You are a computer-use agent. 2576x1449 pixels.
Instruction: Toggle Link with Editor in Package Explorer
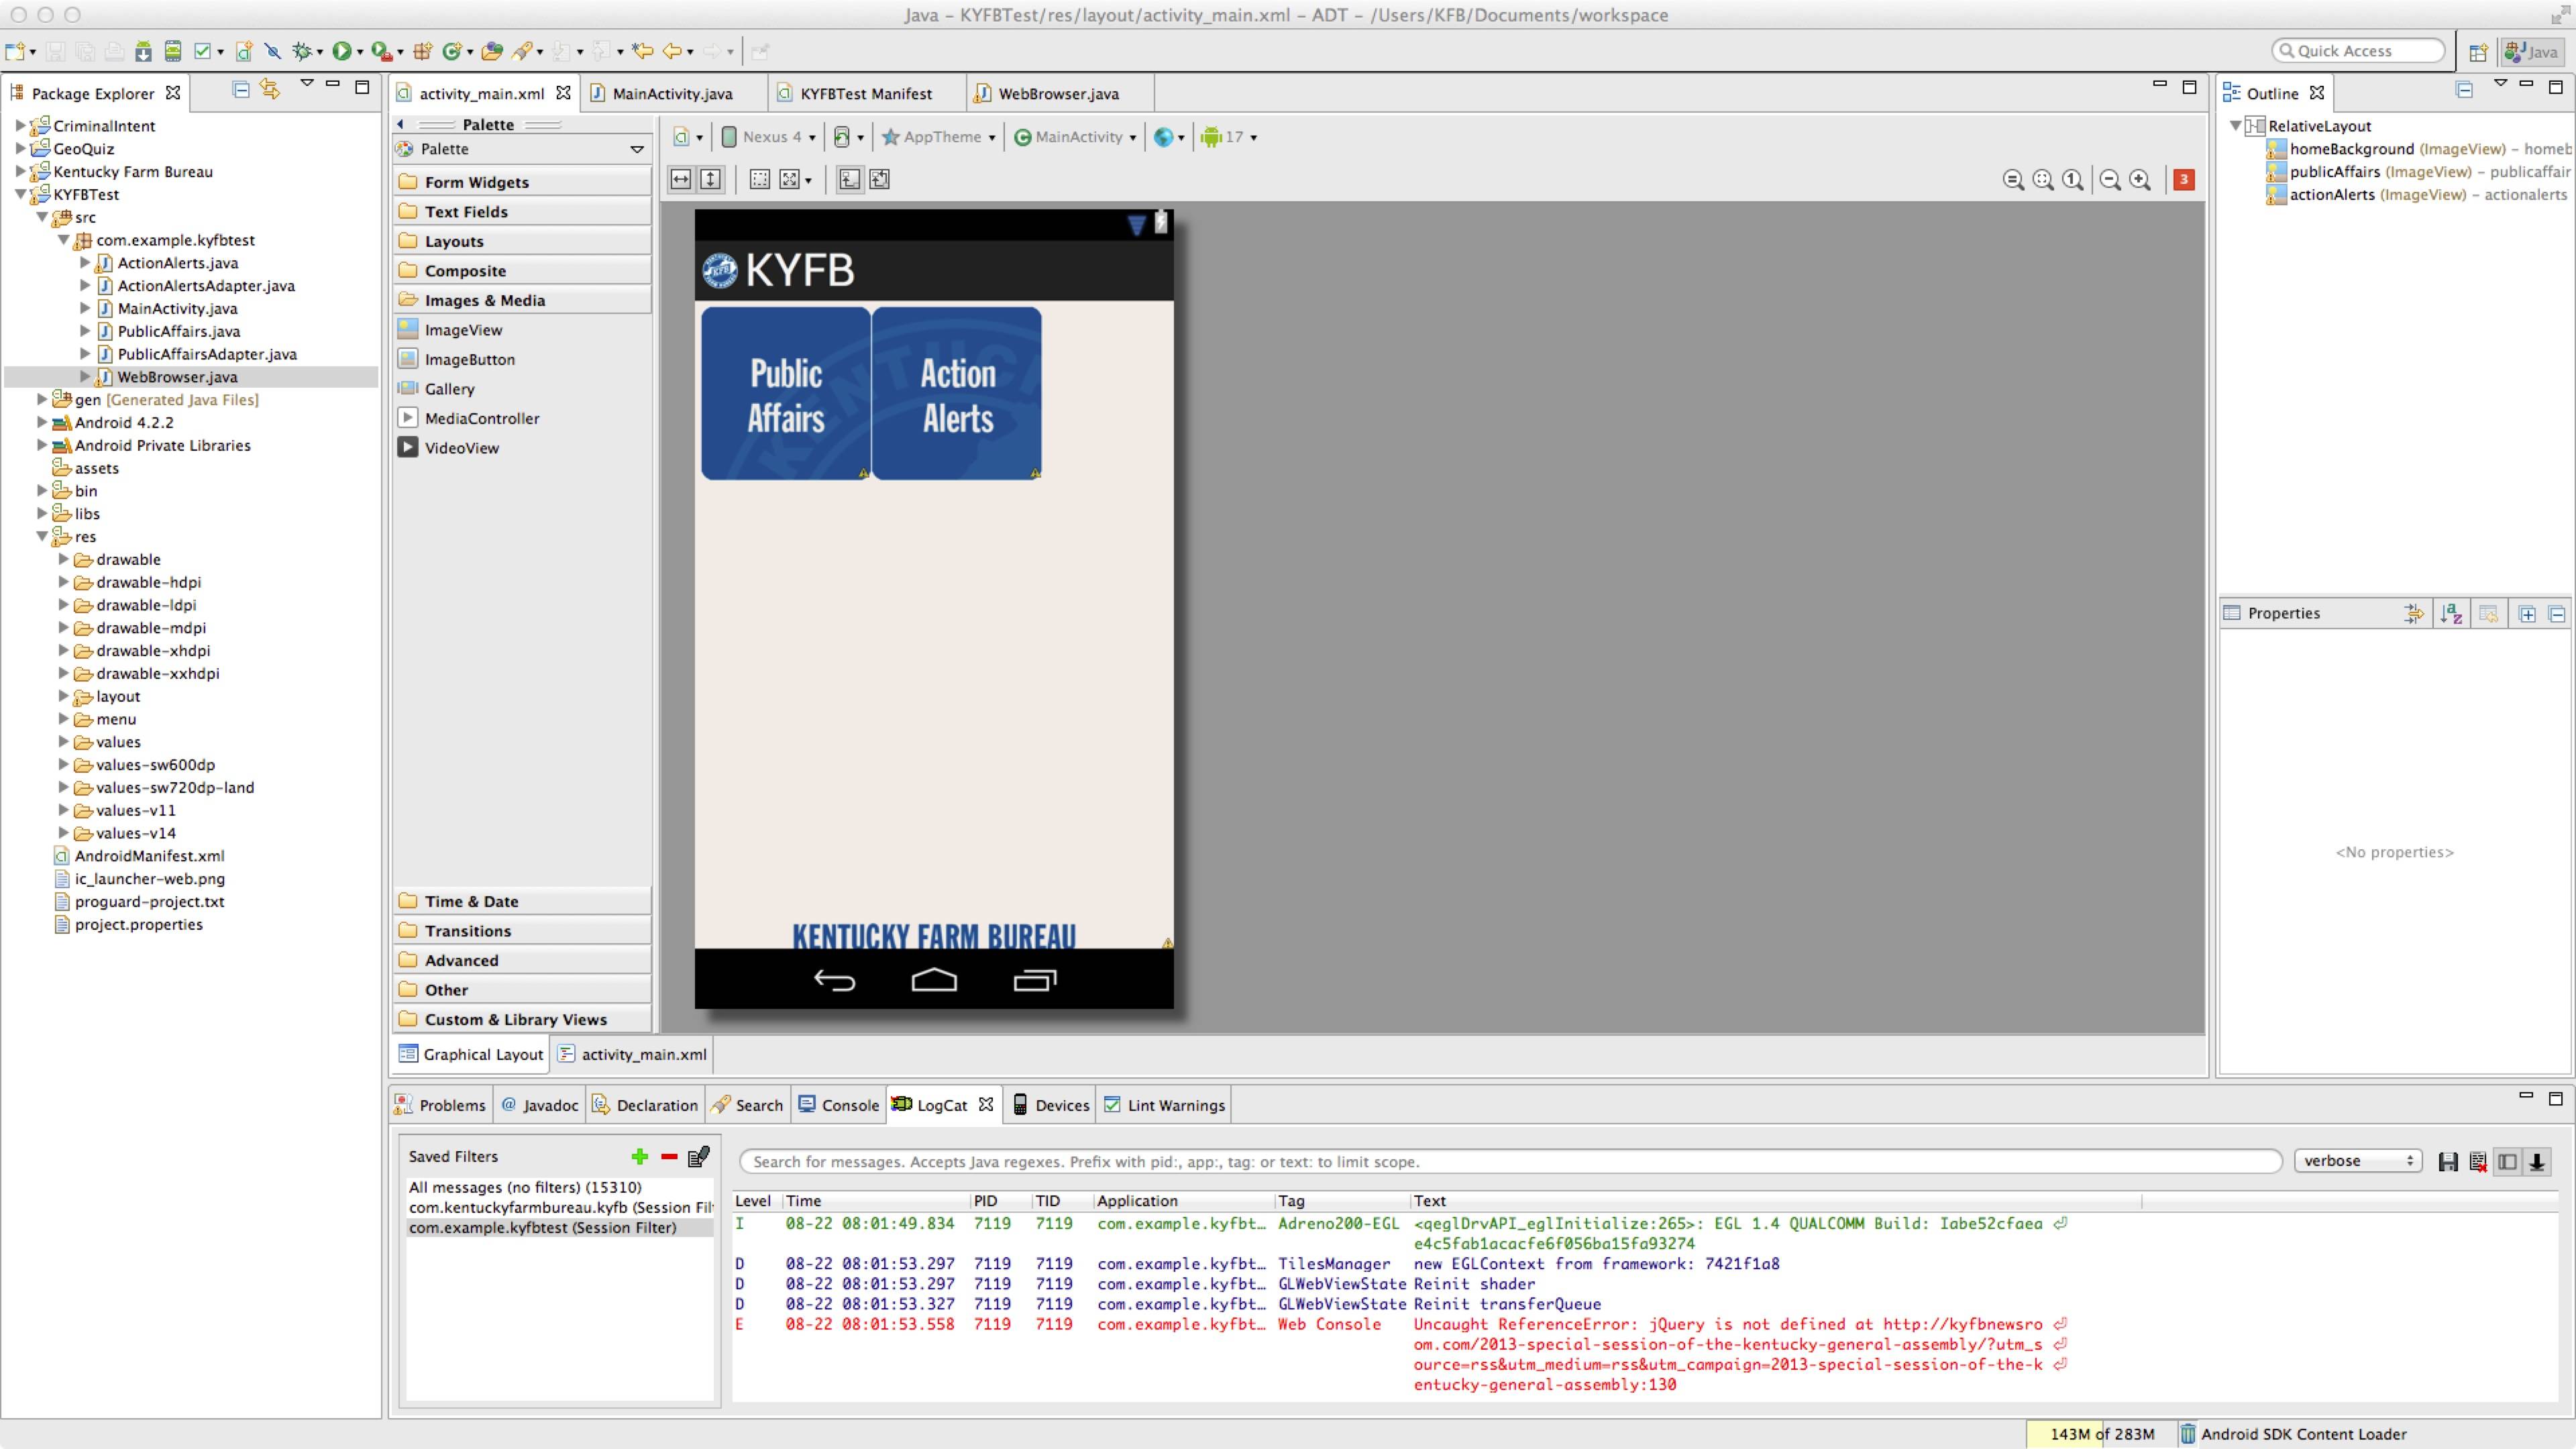click(269, 90)
